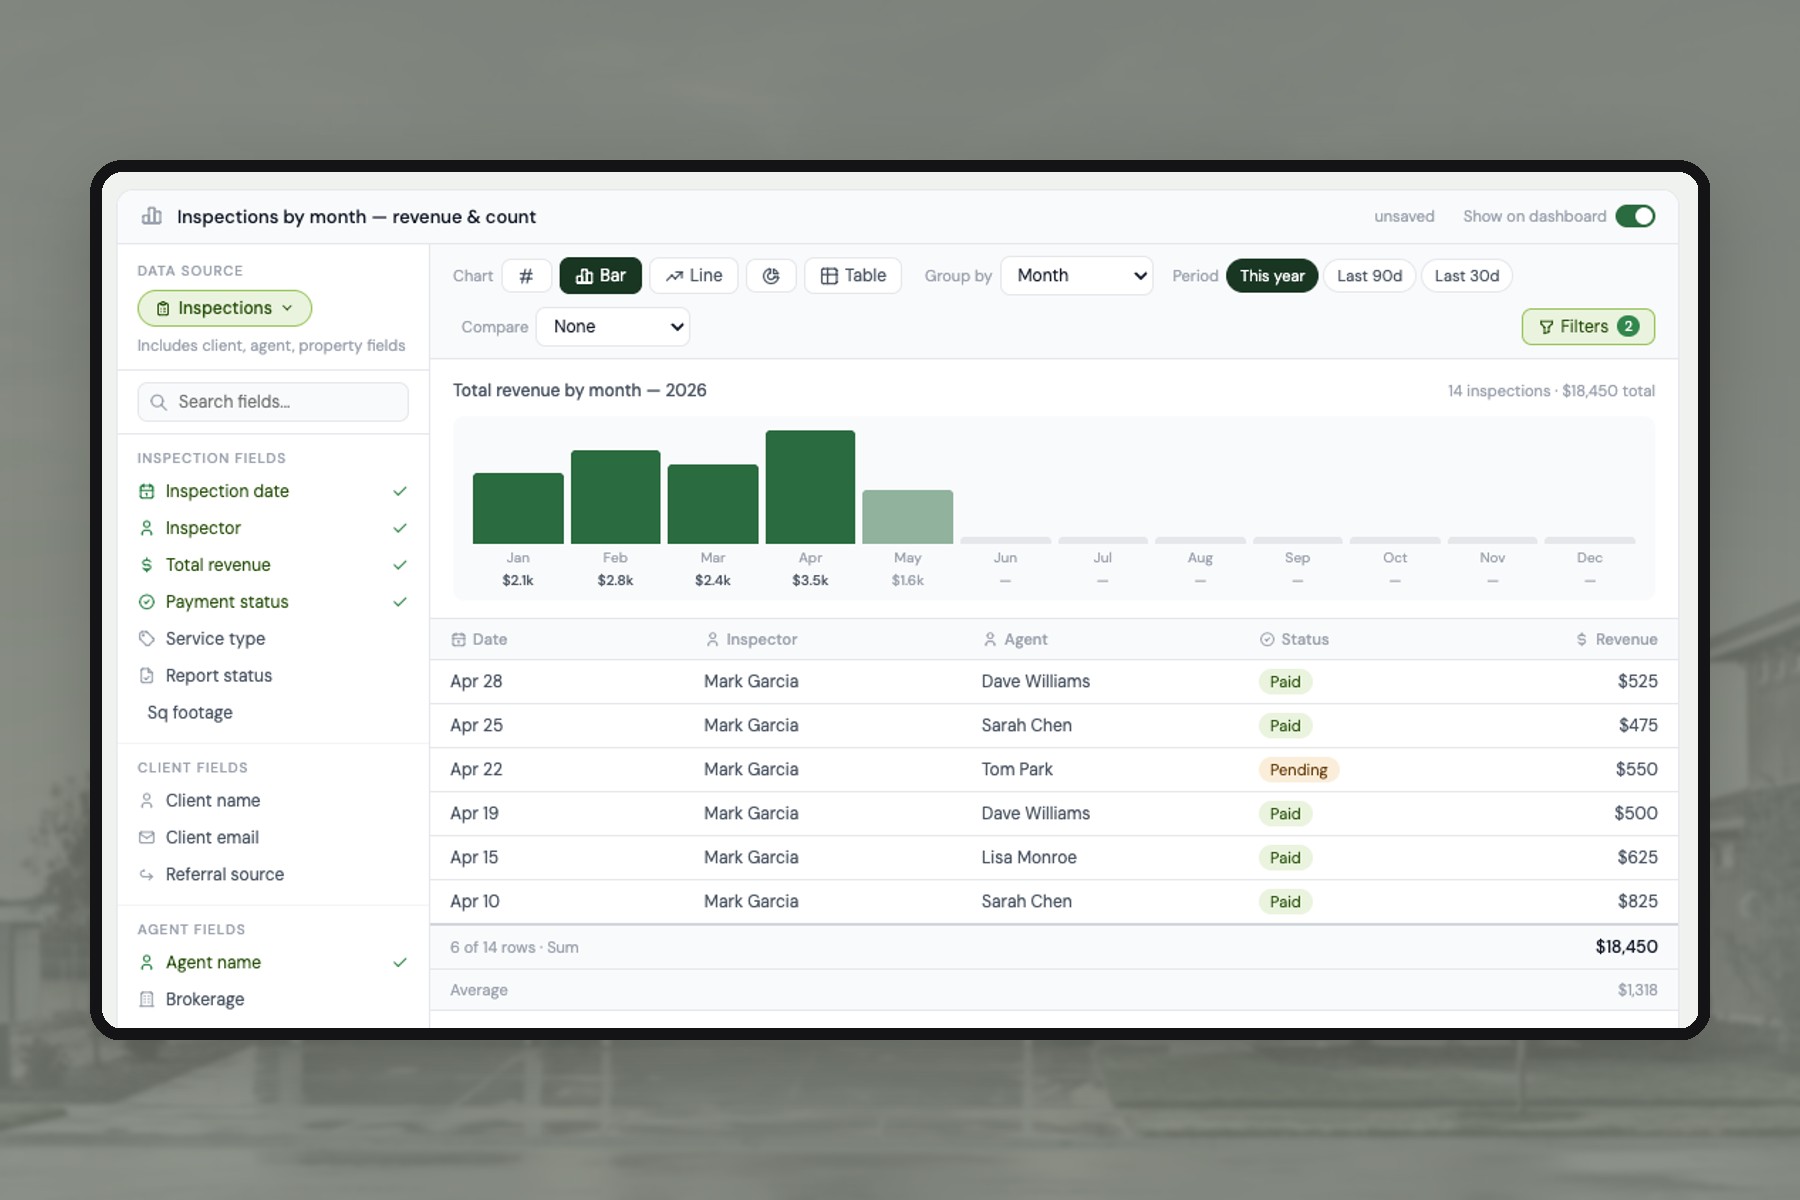Image resolution: width=1800 pixels, height=1200 pixels.
Task: Click the magnifier icon in Search fields
Action: (x=158, y=402)
